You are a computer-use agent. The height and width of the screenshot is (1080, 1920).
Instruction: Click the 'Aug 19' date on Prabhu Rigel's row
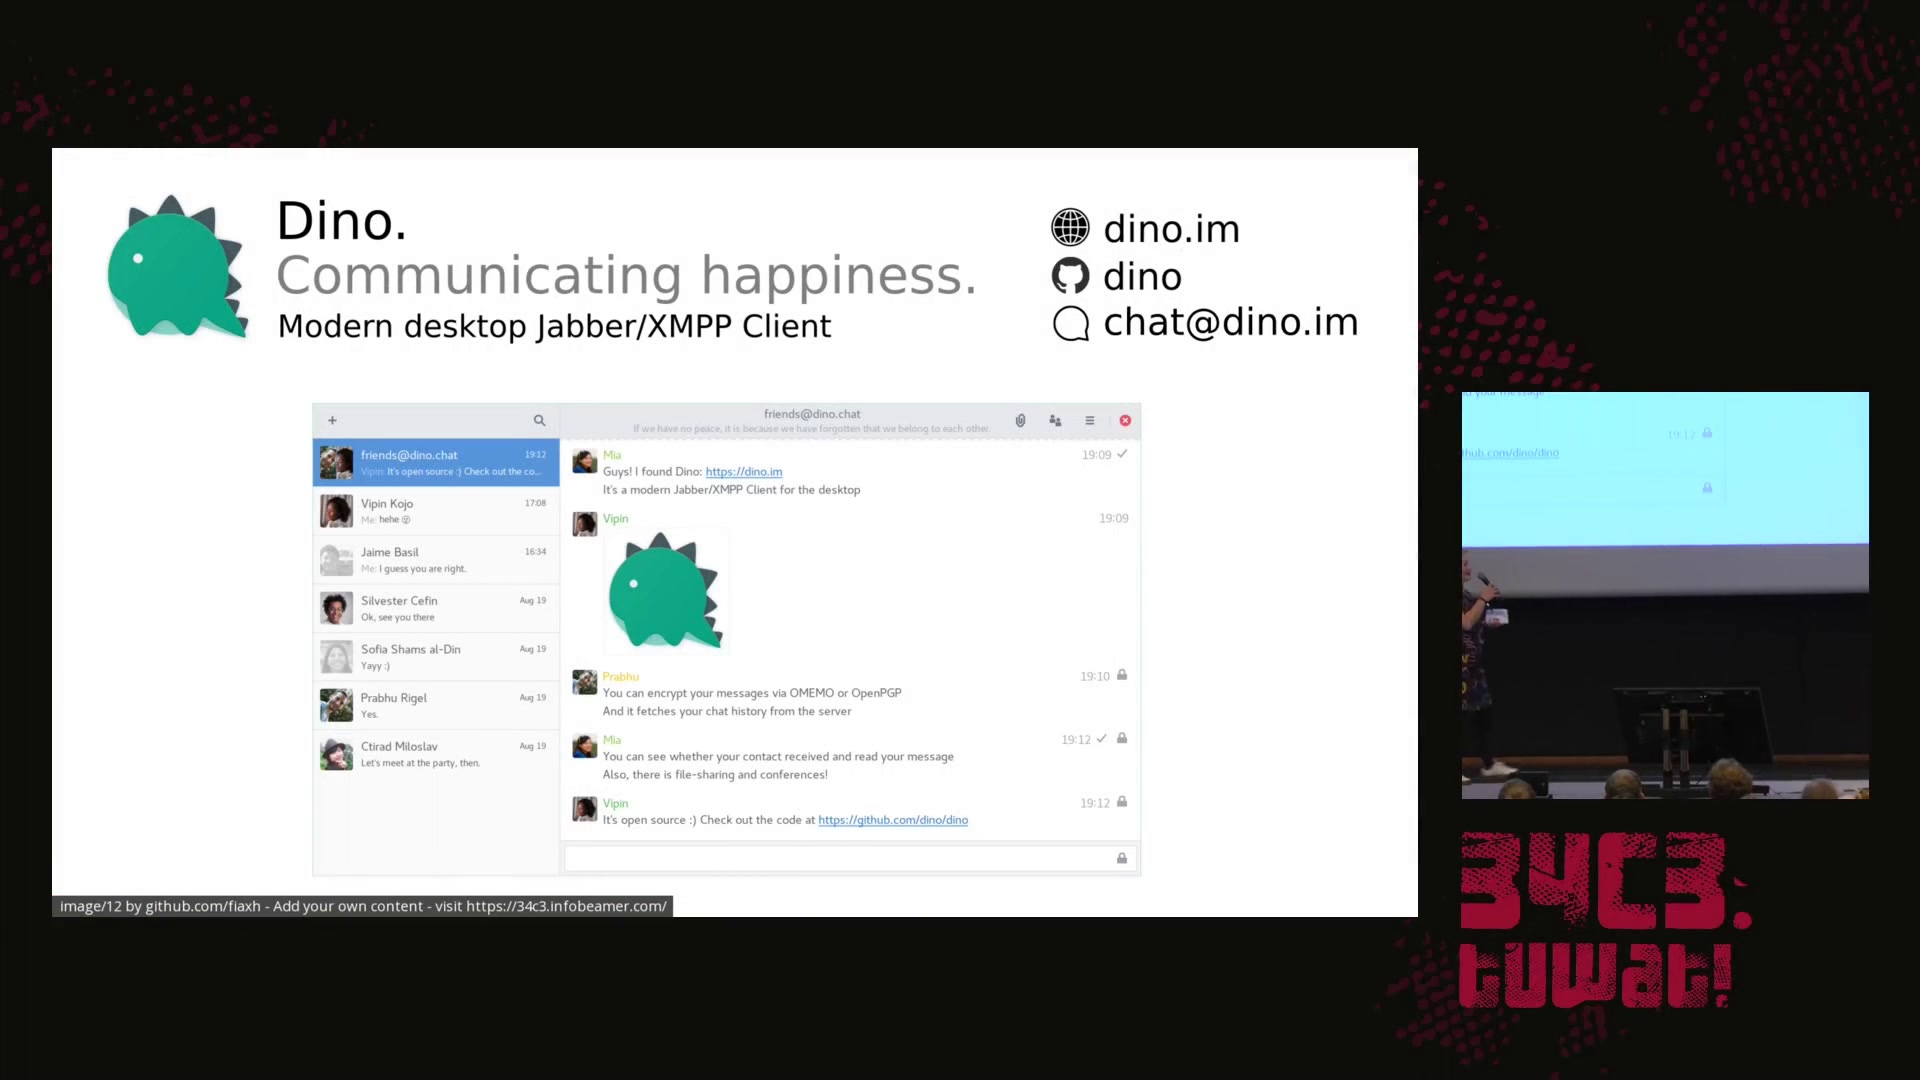click(x=533, y=698)
